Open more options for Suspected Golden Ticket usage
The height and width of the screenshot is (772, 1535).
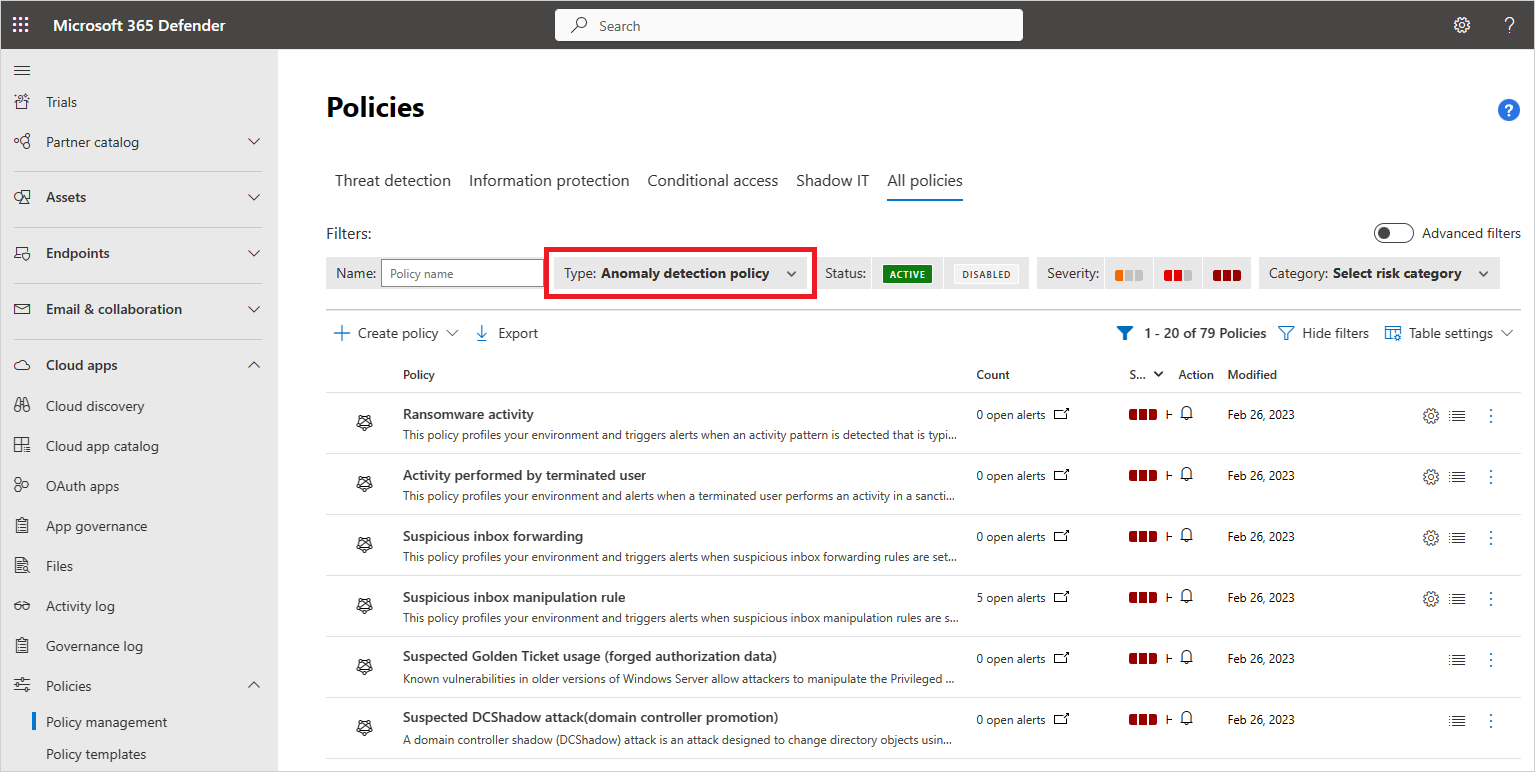coord(1491,659)
